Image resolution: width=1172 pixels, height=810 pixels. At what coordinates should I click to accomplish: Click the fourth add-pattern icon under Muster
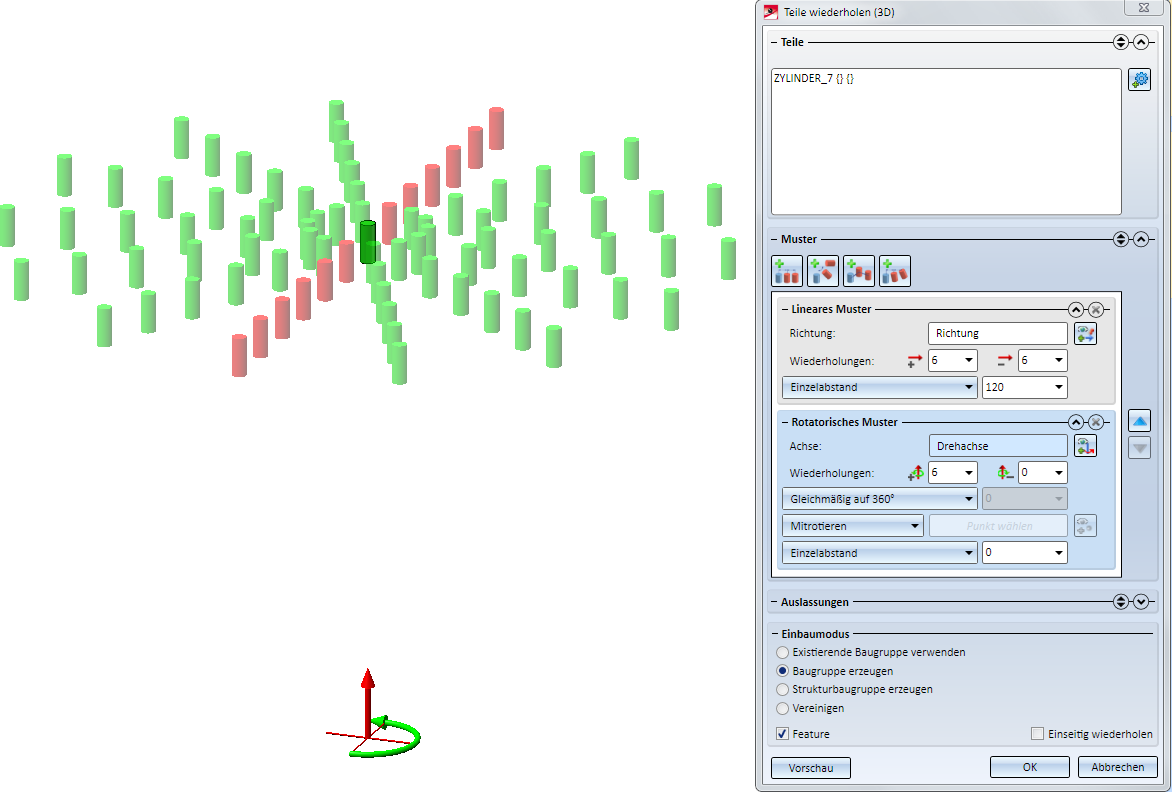(x=895, y=271)
